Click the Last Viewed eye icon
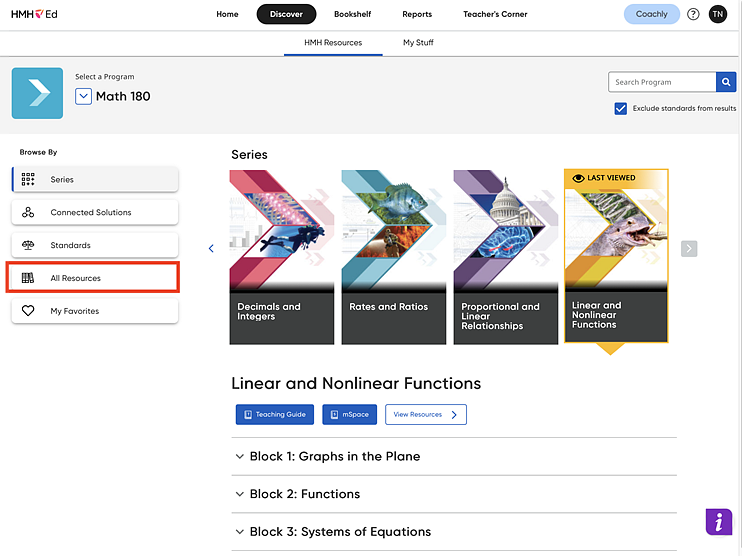Viewport: 742px width, 556px height. click(578, 178)
